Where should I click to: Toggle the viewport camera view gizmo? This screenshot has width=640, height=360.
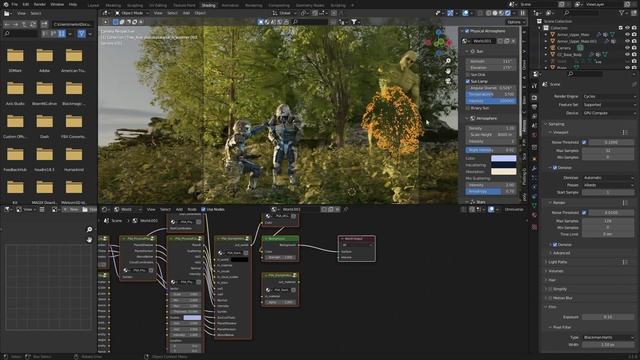tap(448, 81)
